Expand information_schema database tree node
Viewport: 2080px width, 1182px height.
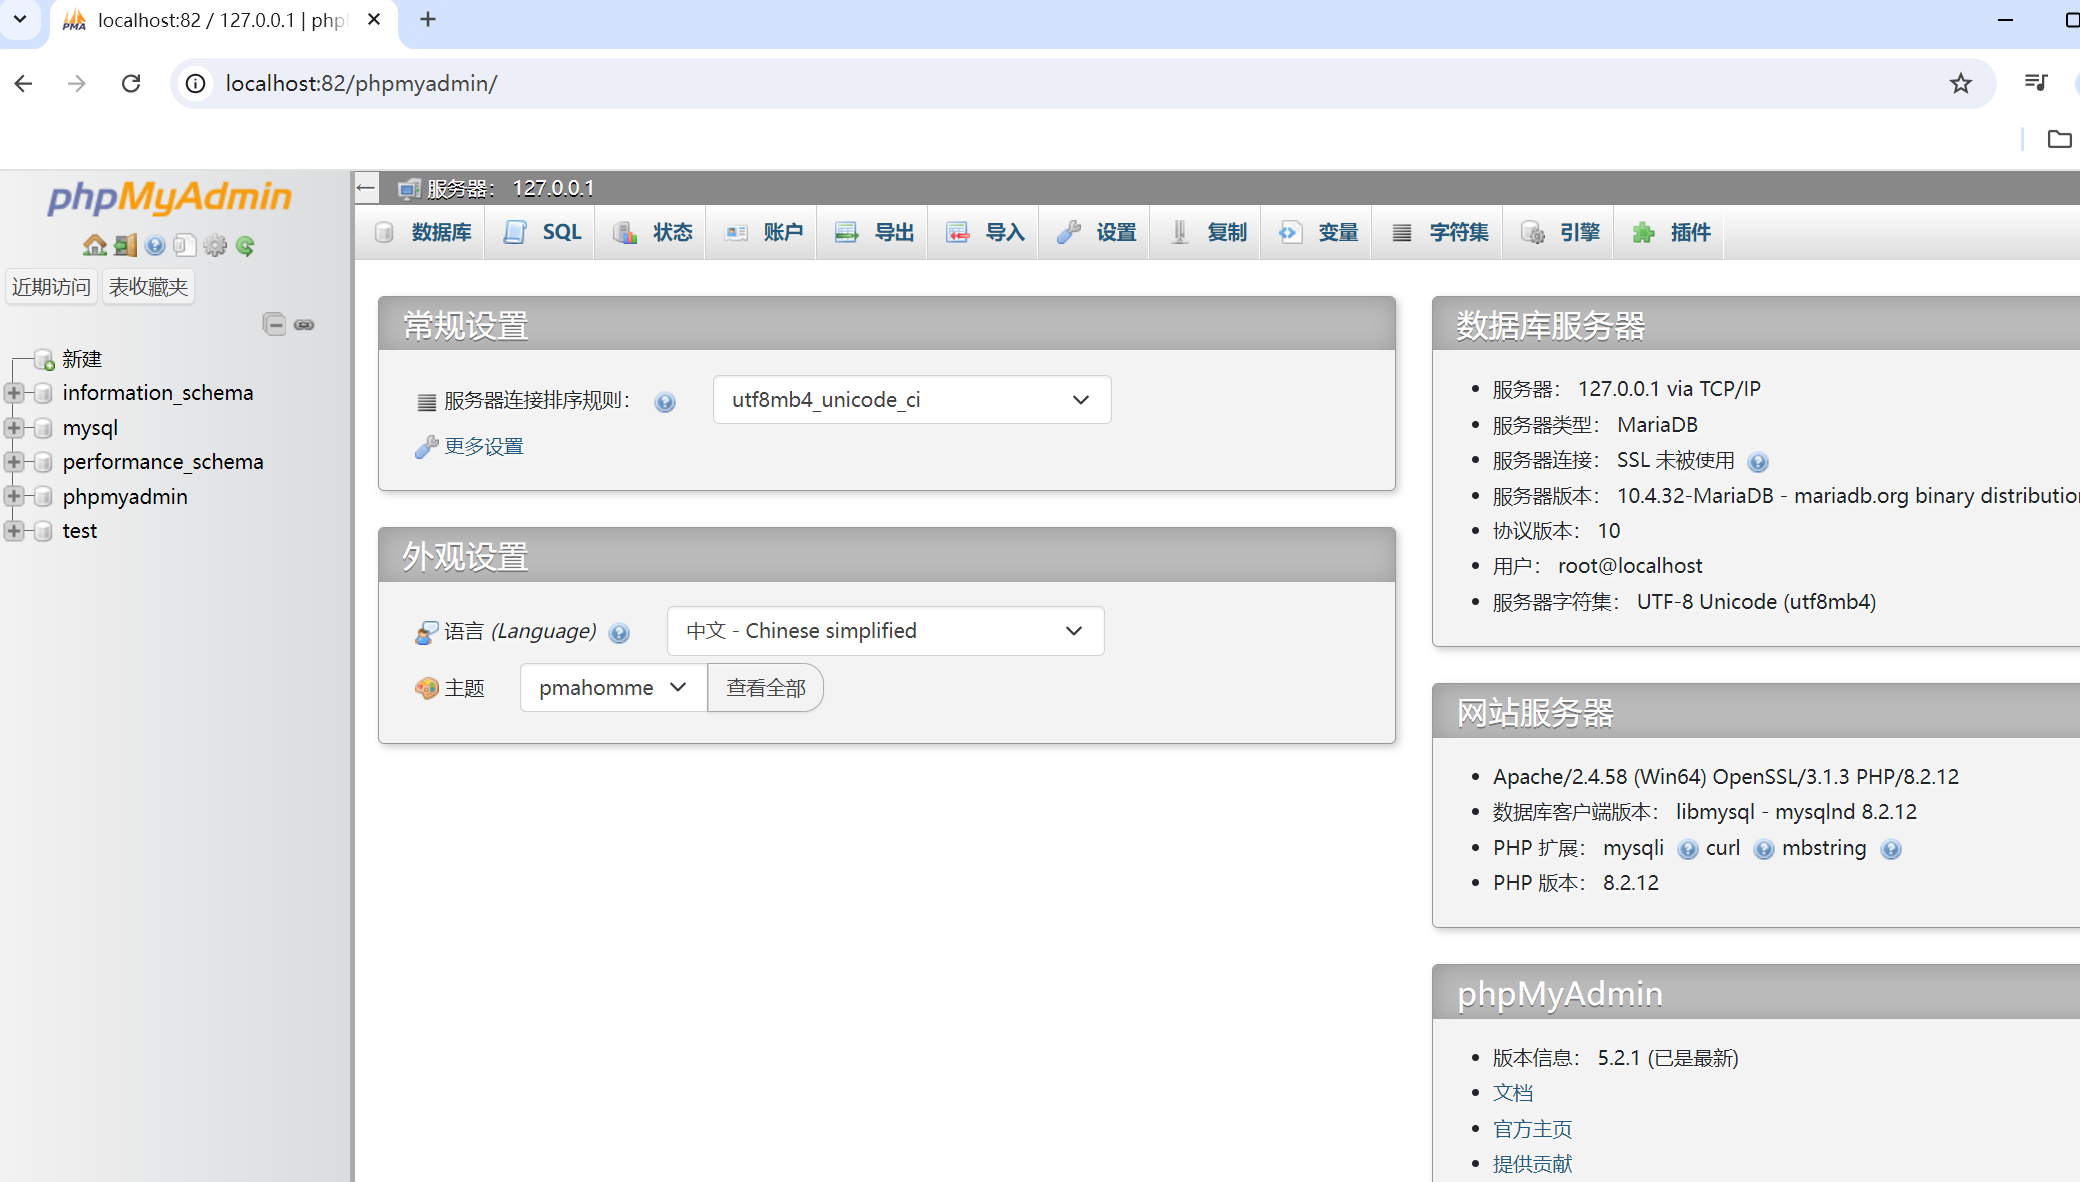point(14,393)
